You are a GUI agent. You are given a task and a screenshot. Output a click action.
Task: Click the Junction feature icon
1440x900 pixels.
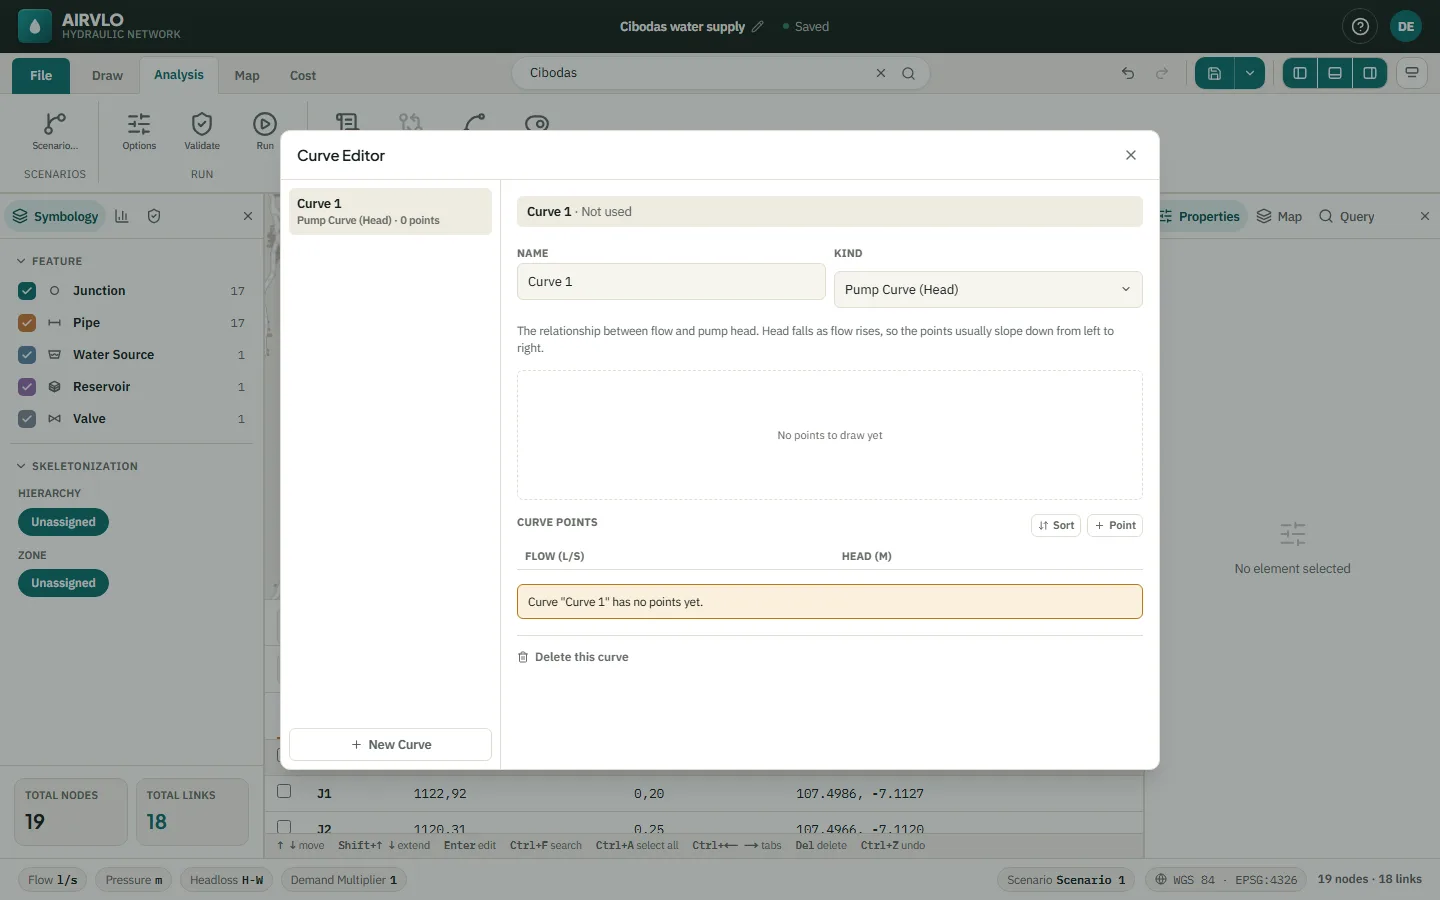[x=54, y=291]
